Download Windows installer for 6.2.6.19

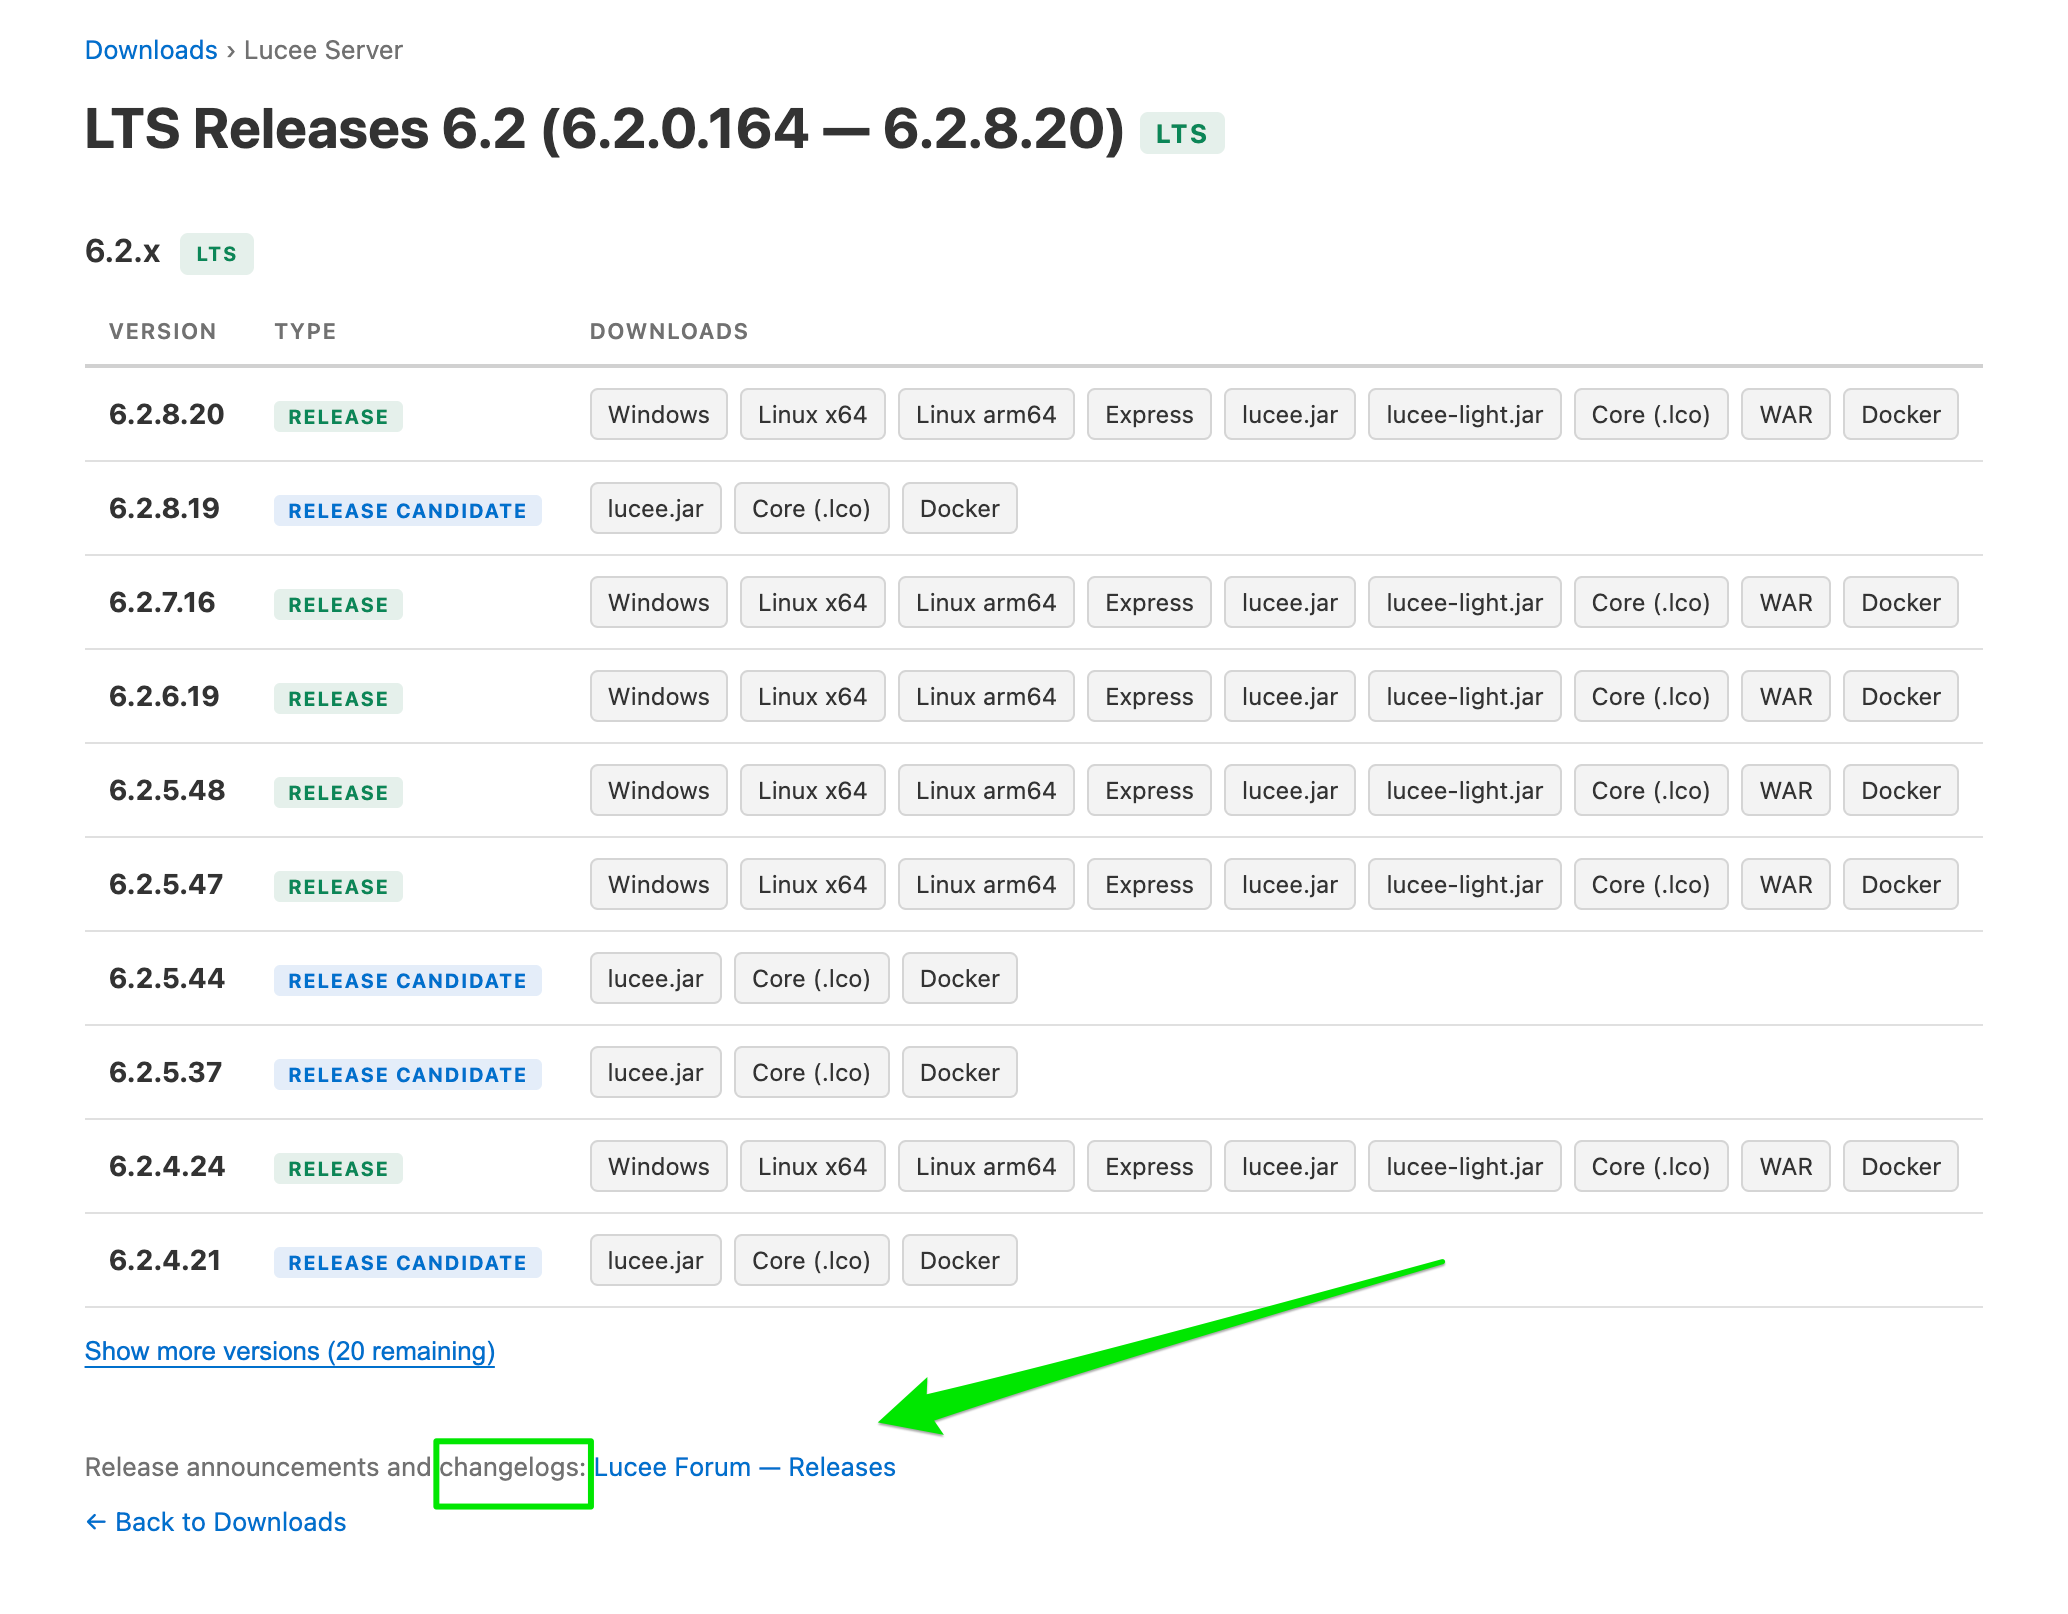pyautogui.click(x=659, y=696)
